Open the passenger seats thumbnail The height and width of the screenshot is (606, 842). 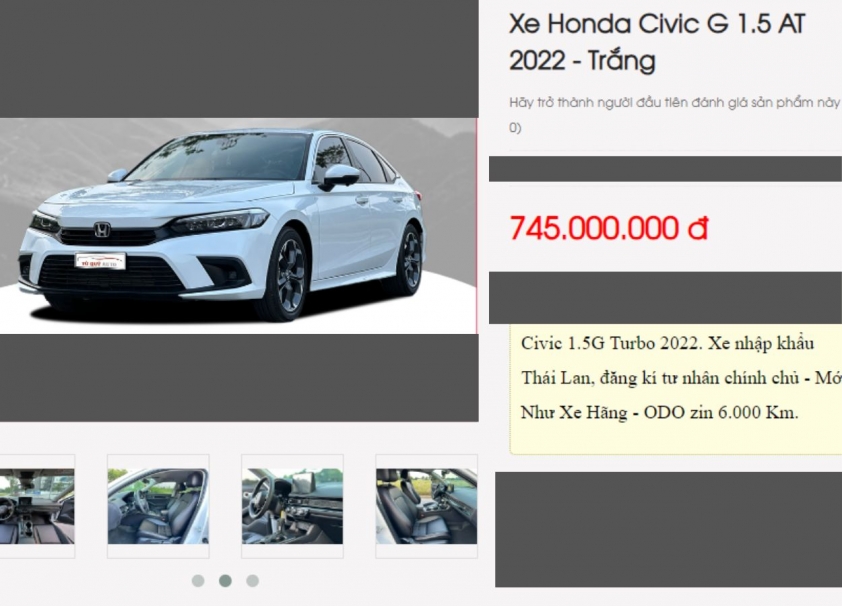pyautogui.click(x=426, y=506)
